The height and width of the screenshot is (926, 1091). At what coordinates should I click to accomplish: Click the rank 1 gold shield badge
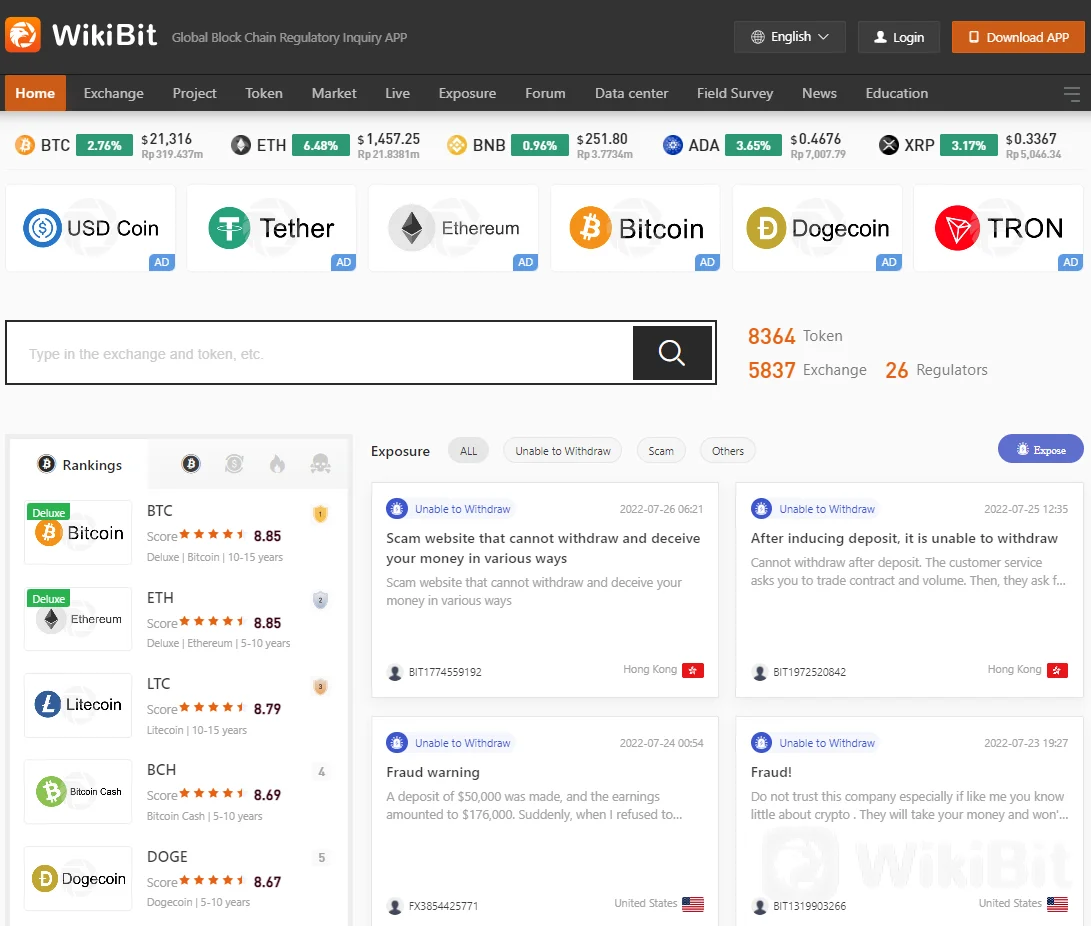(x=320, y=514)
